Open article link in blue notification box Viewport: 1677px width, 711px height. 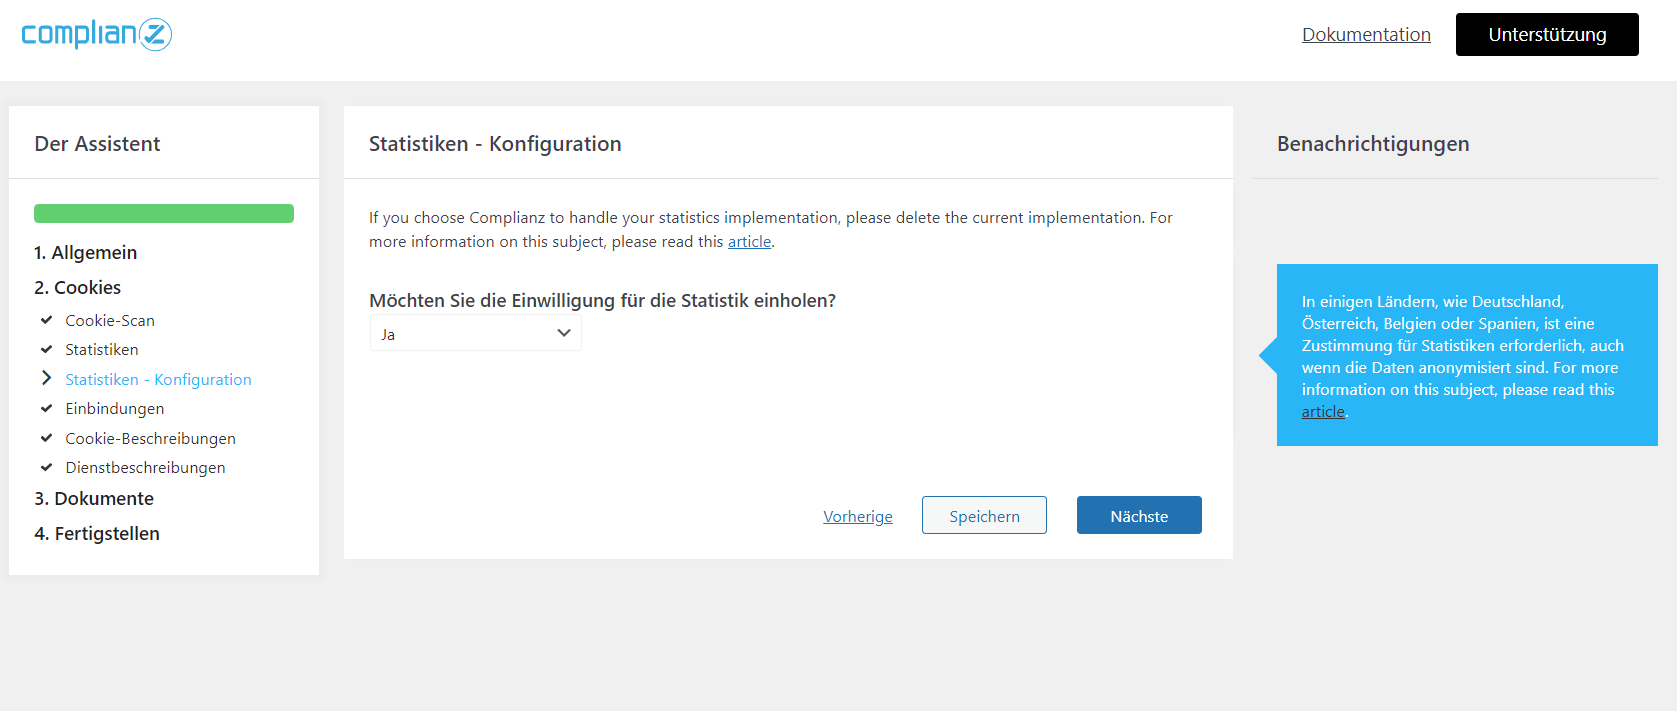point(1323,412)
